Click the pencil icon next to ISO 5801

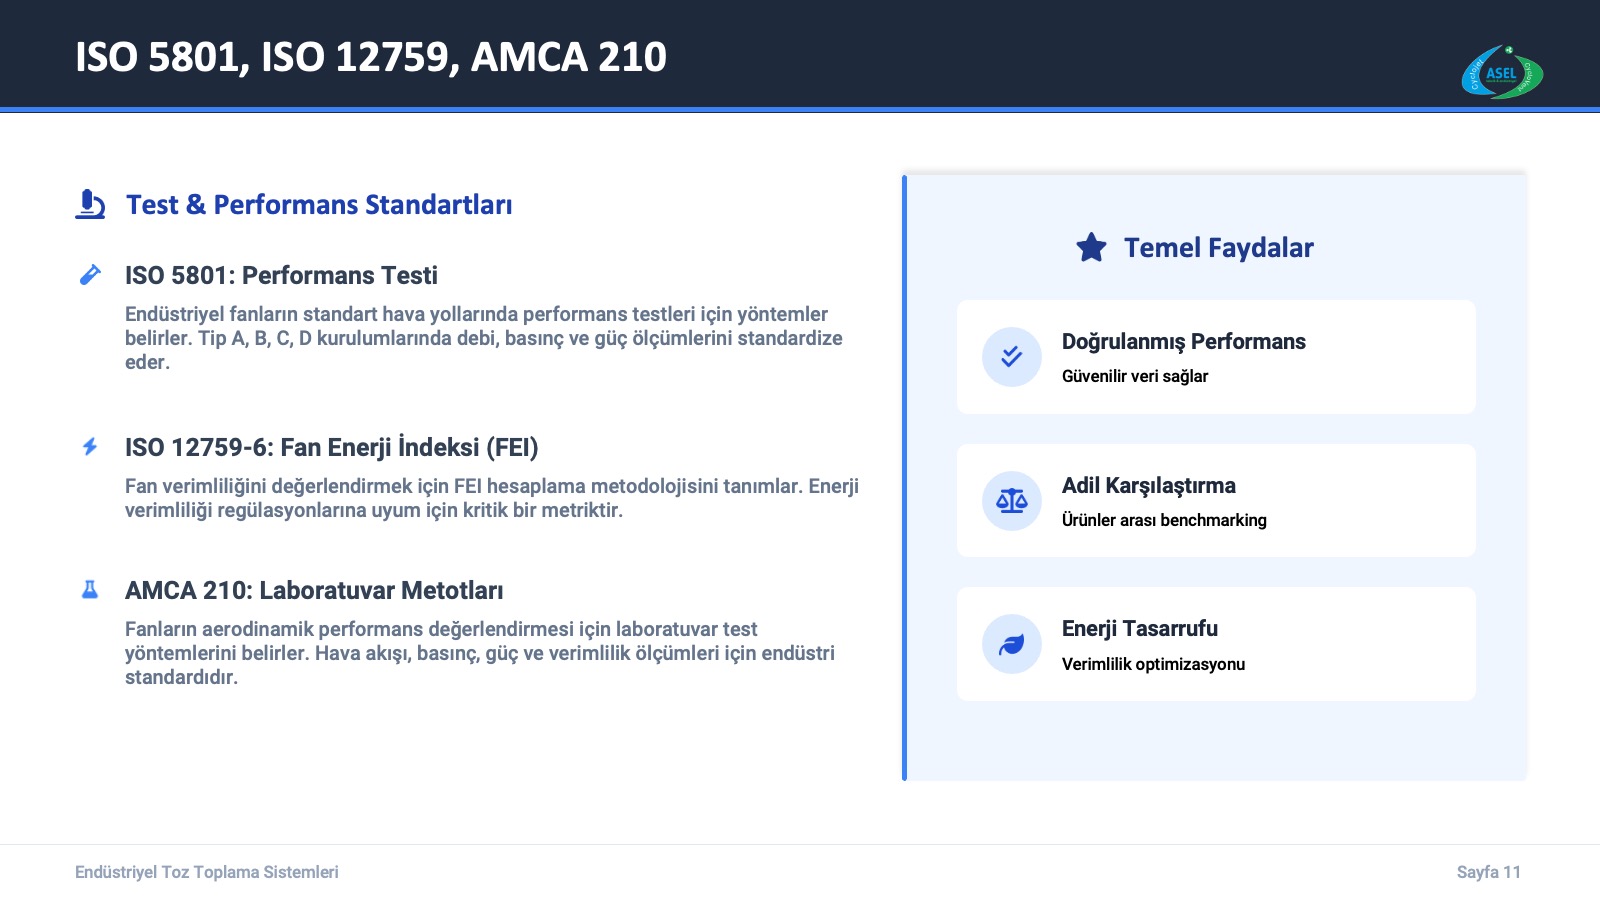point(90,275)
